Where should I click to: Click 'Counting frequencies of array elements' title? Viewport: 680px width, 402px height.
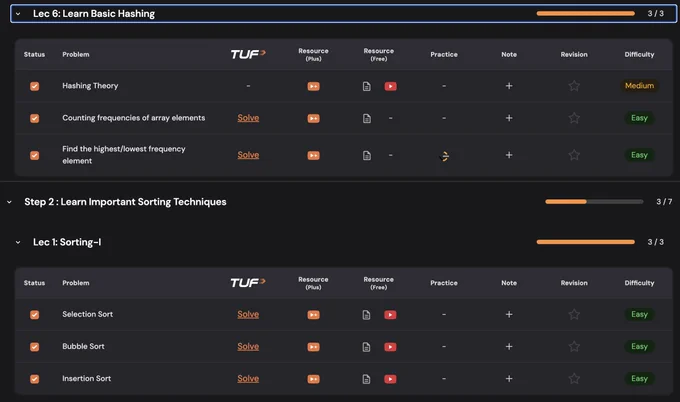pyautogui.click(x=134, y=118)
